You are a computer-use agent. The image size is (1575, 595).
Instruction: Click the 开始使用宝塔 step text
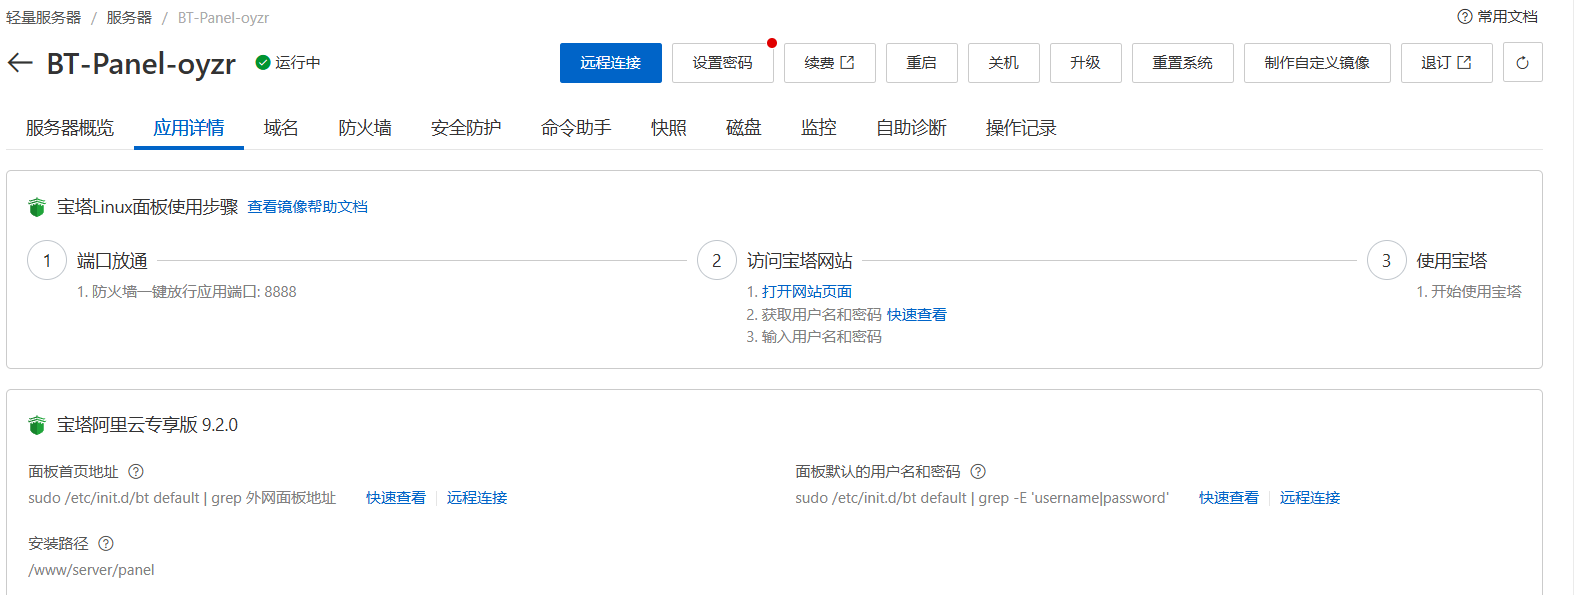tap(1469, 292)
